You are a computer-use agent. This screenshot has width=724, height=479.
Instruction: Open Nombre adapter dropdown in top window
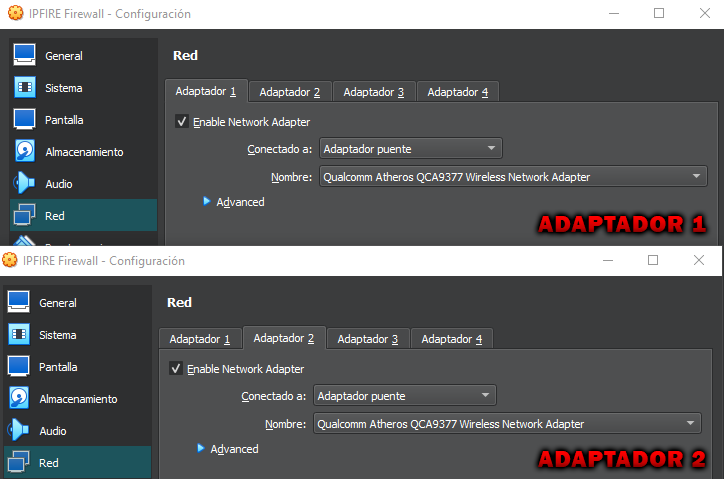(x=513, y=176)
